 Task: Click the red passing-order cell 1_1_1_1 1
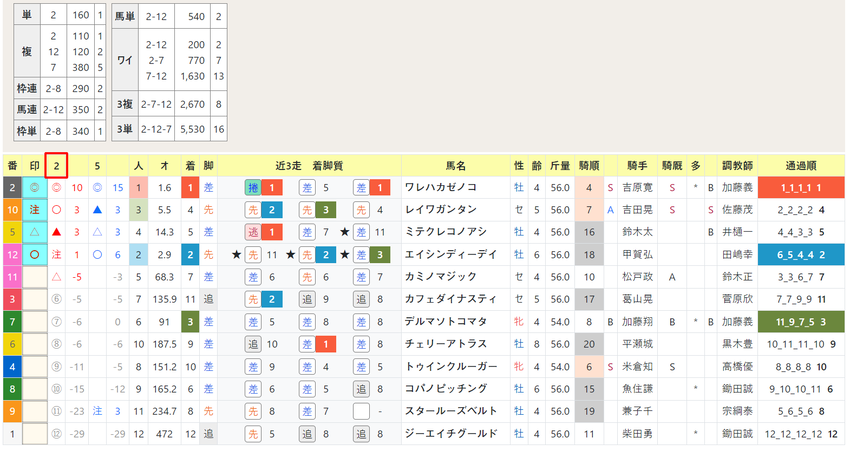pyautogui.click(x=801, y=188)
